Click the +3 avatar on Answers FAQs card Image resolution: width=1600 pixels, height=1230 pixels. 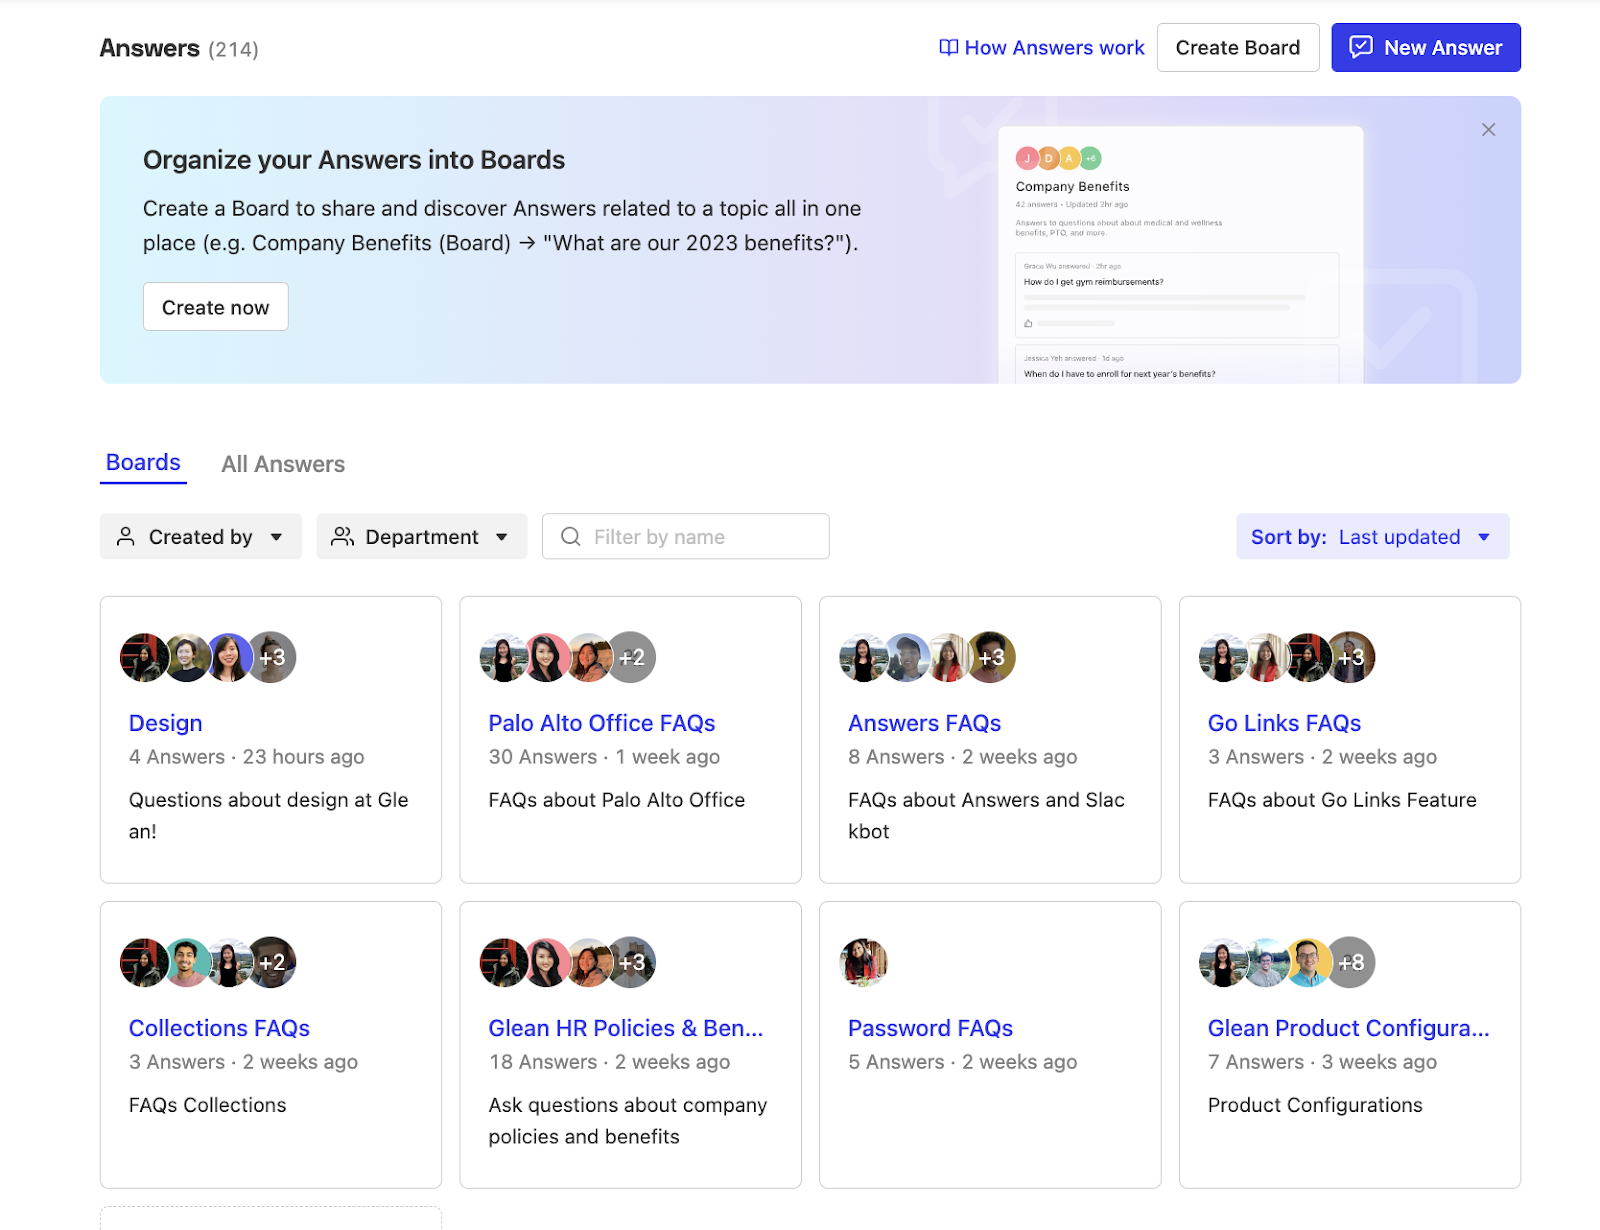tap(992, 658)
